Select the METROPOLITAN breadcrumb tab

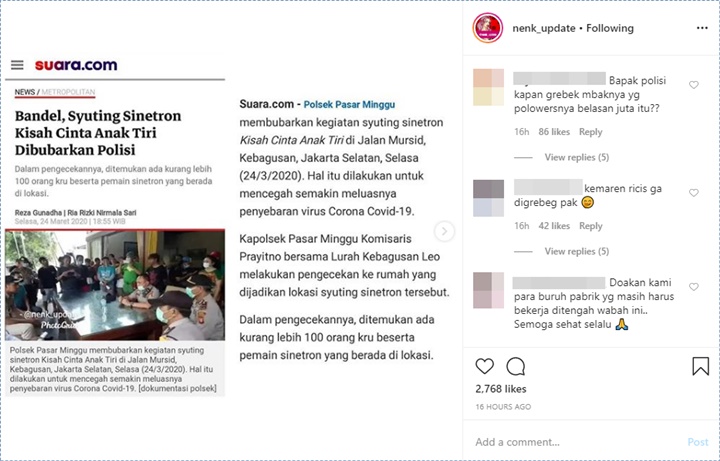[68, 92]
